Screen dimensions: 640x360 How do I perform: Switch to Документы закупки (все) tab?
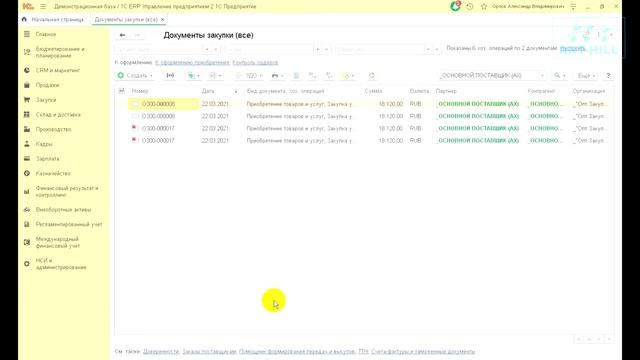(126, 20)
